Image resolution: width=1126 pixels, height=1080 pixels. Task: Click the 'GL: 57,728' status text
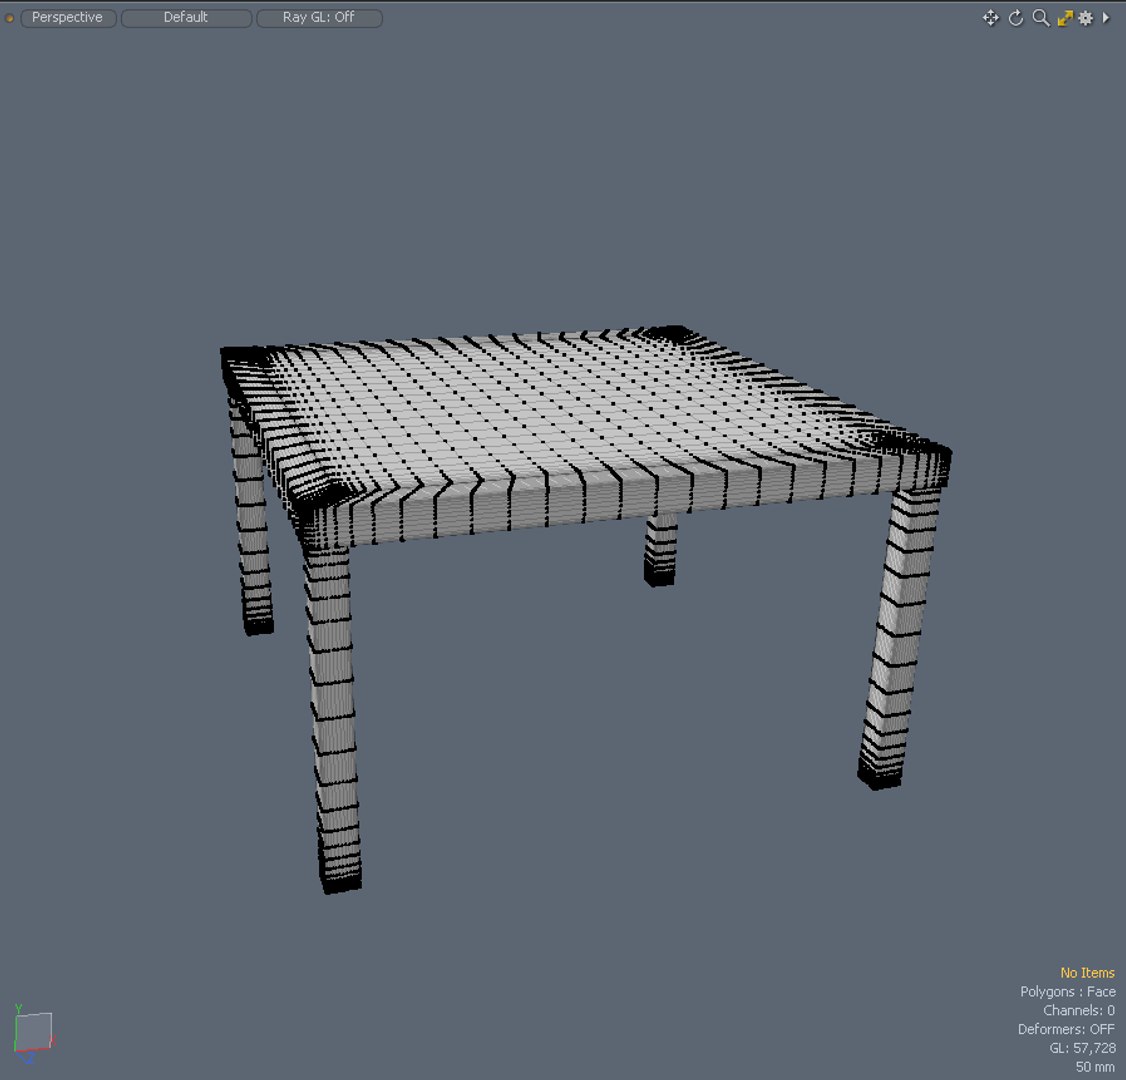(x=1082, y=1048)
